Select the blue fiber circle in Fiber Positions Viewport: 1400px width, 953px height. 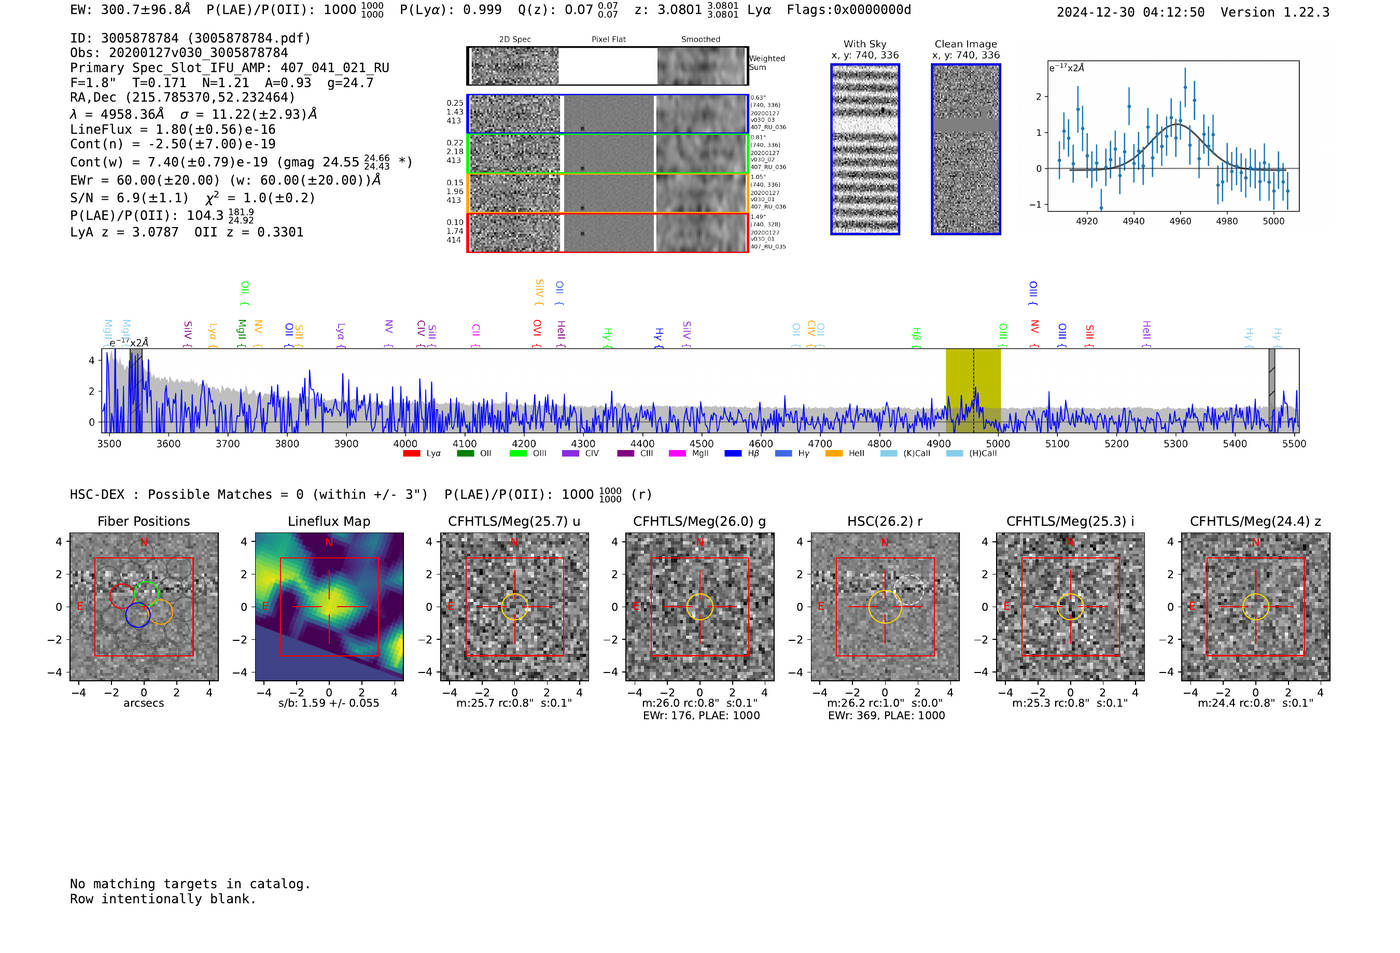[138, 615]
